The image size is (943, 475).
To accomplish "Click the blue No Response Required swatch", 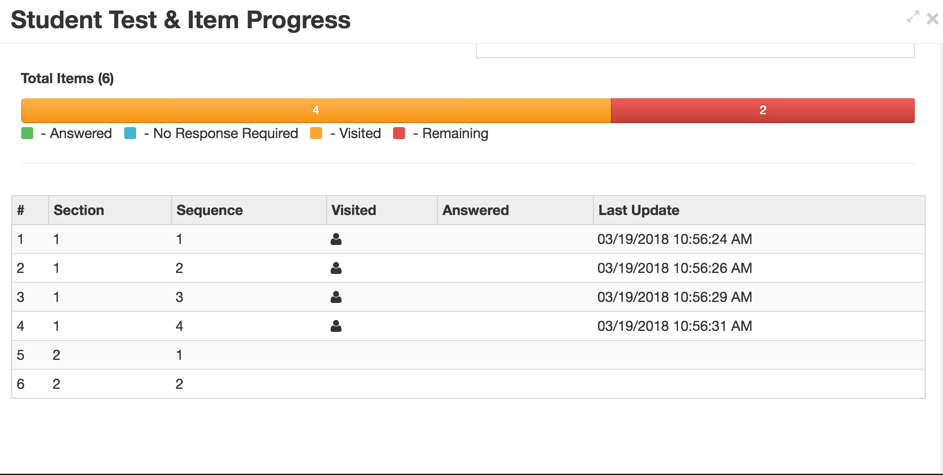I will pyautogui.click(x=130, y=134).
